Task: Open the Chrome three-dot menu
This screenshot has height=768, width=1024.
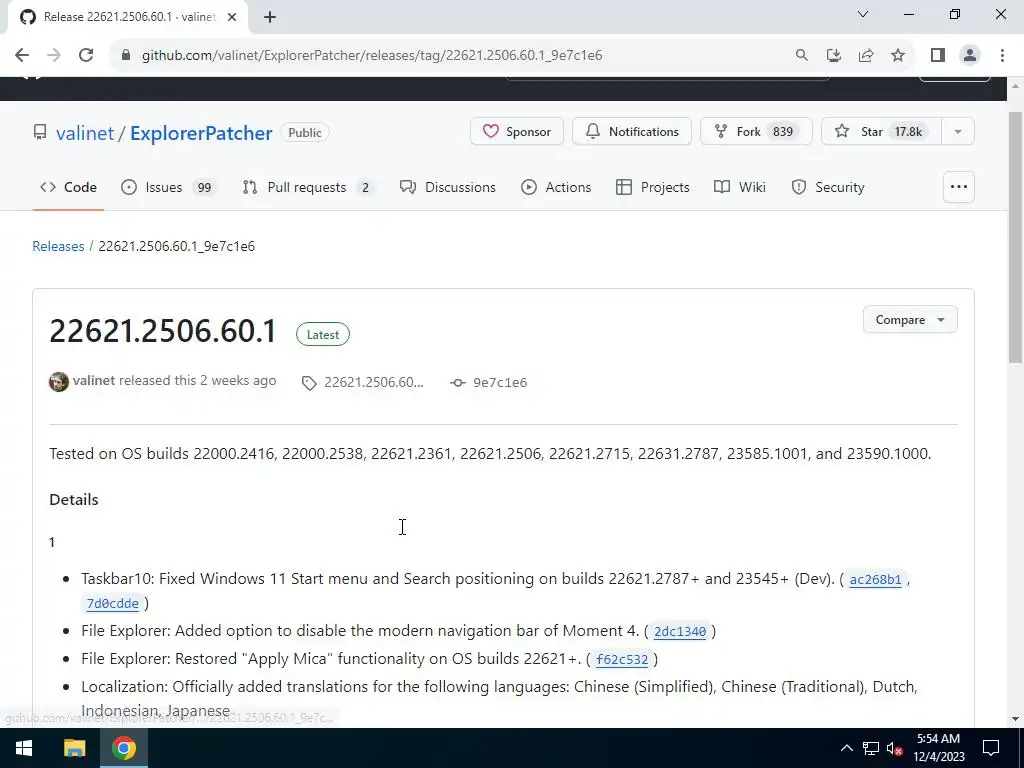Action: point(1002,56)
